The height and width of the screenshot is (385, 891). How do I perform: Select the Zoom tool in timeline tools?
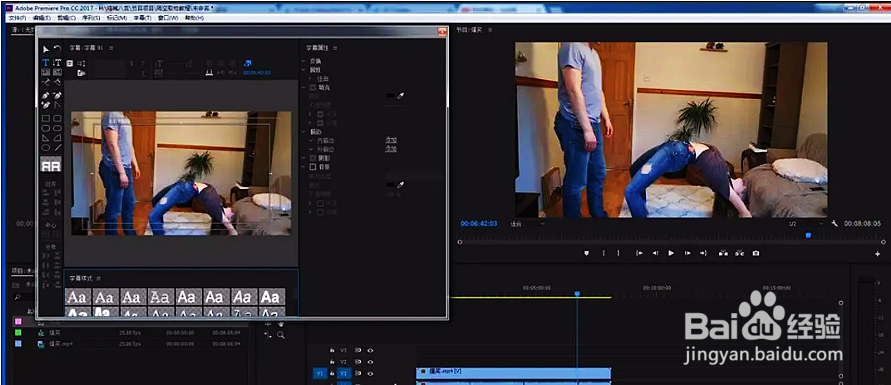(281, 336)
